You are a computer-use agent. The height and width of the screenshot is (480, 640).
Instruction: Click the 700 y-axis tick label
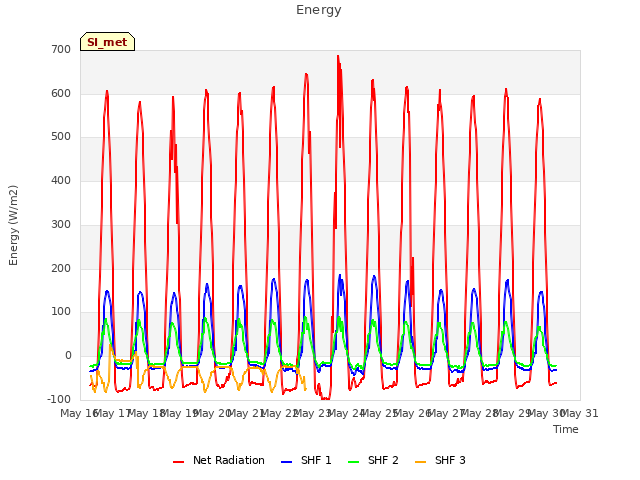click(61, 50)
